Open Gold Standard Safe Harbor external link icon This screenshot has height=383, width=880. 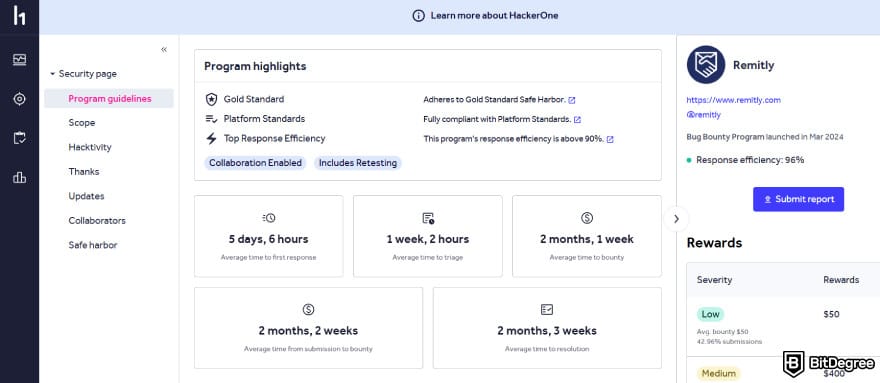(572, 100)
